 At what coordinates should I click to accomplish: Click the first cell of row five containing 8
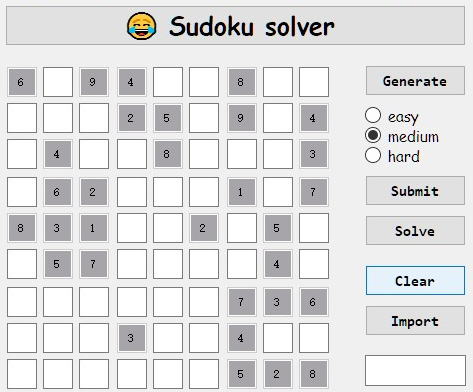tap(22, 228)
